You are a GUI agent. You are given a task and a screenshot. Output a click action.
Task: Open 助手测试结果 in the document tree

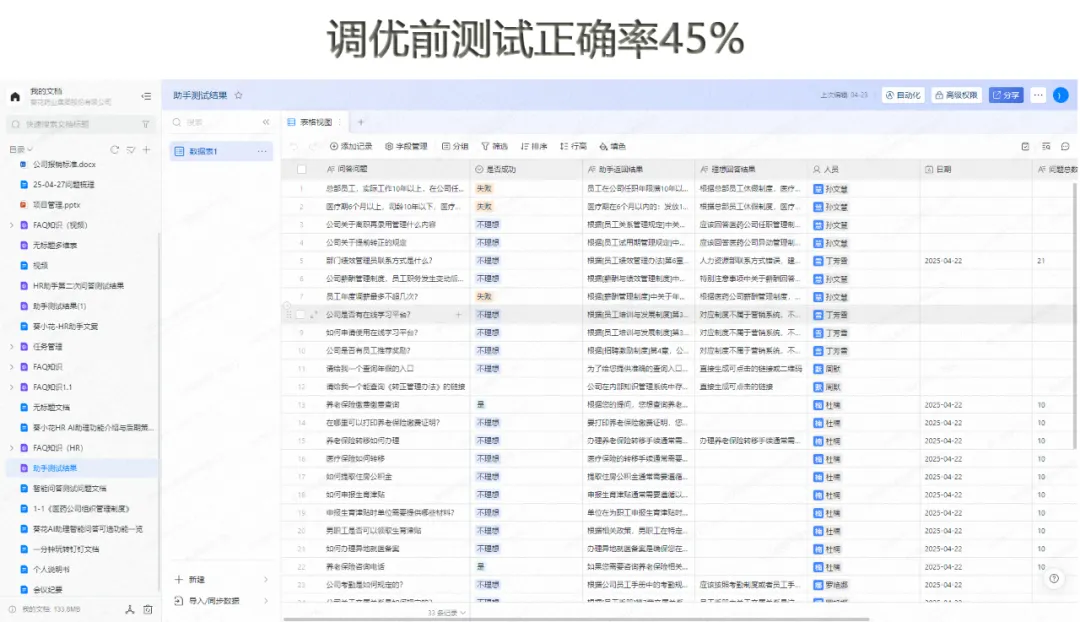(83, 468)
